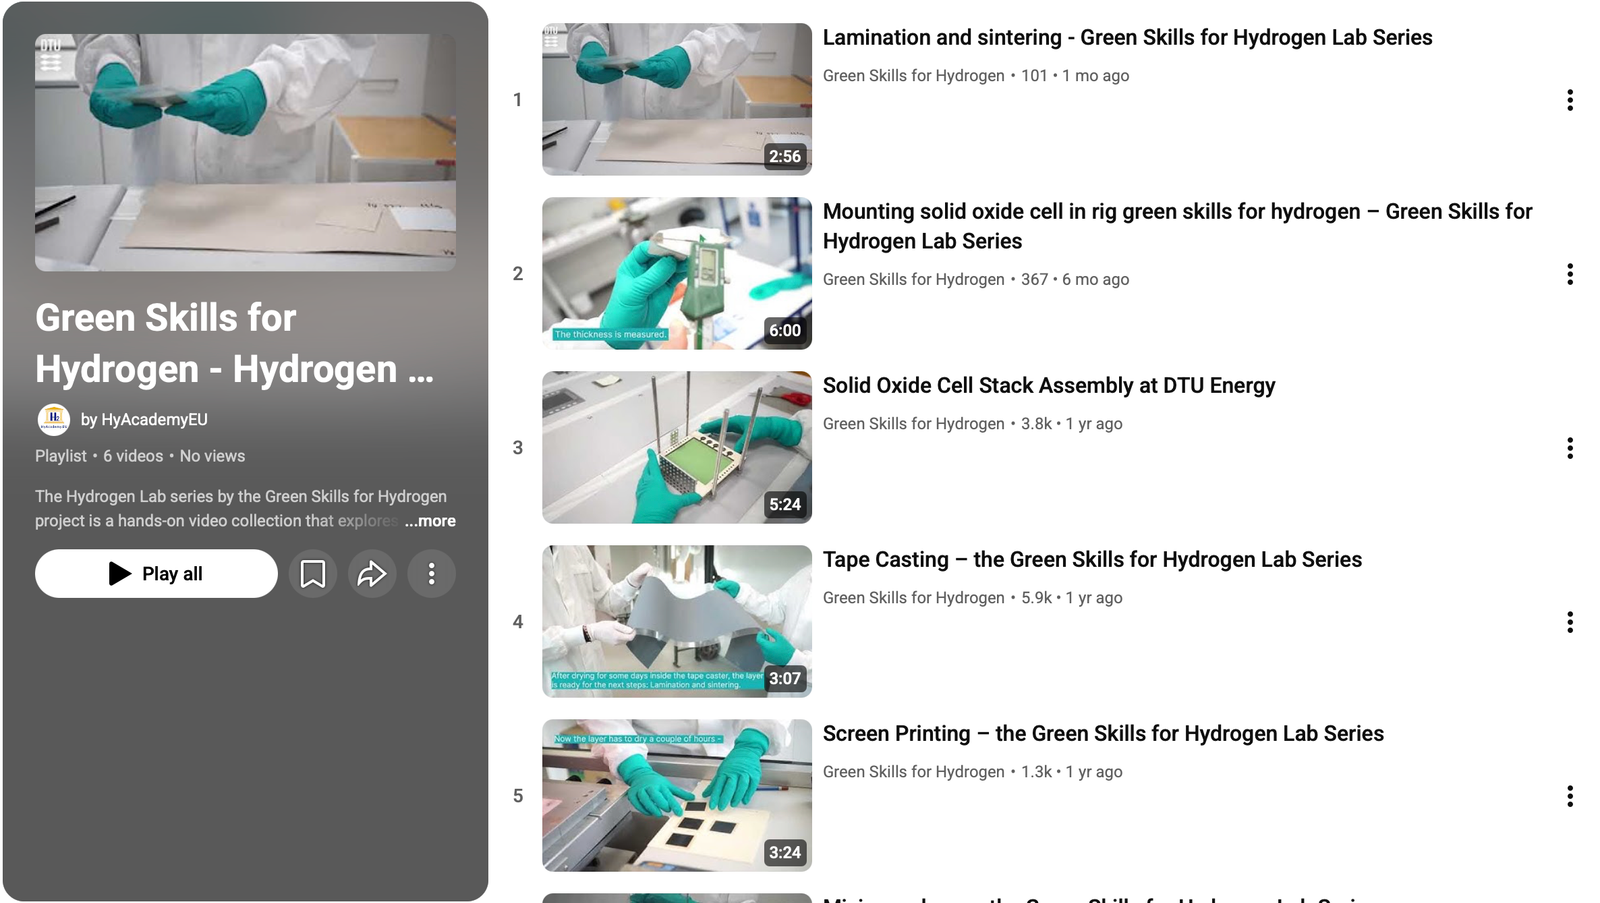Viewport: 1600px width, 903px height.
Task: Click channel name under Mounting solid oxide cell video
Action: 913,280
